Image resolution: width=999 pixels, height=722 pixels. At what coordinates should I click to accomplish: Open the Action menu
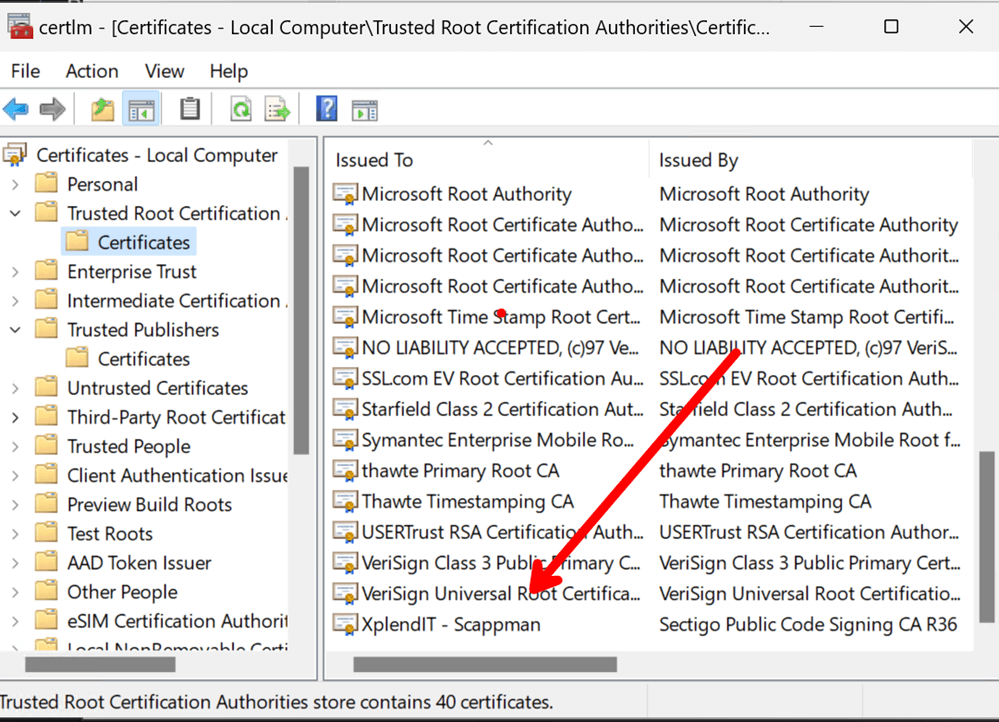coord(92,71)
